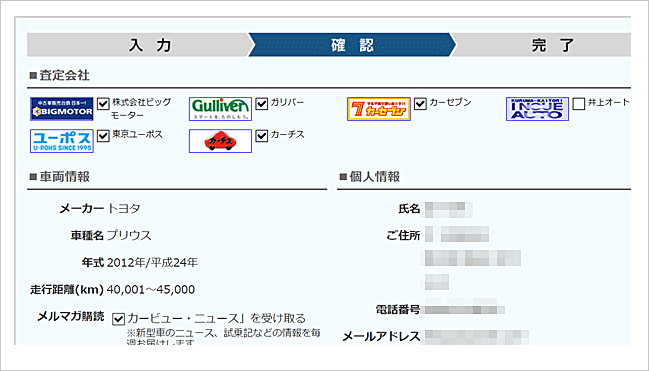Uncheck the カーセブン checkbox
The image size is (649, 371).
click(x=420, y=104)
